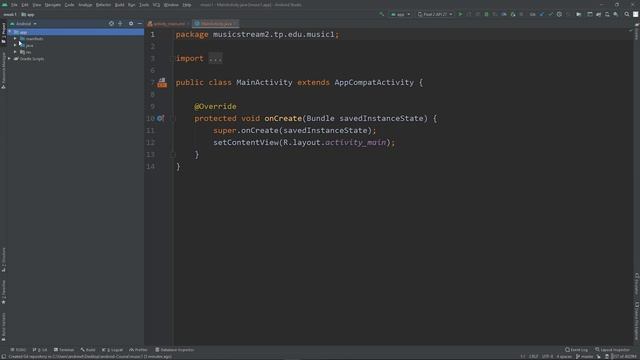Open the Terminal tool window

pyautogui.click(x=64, y=350)
